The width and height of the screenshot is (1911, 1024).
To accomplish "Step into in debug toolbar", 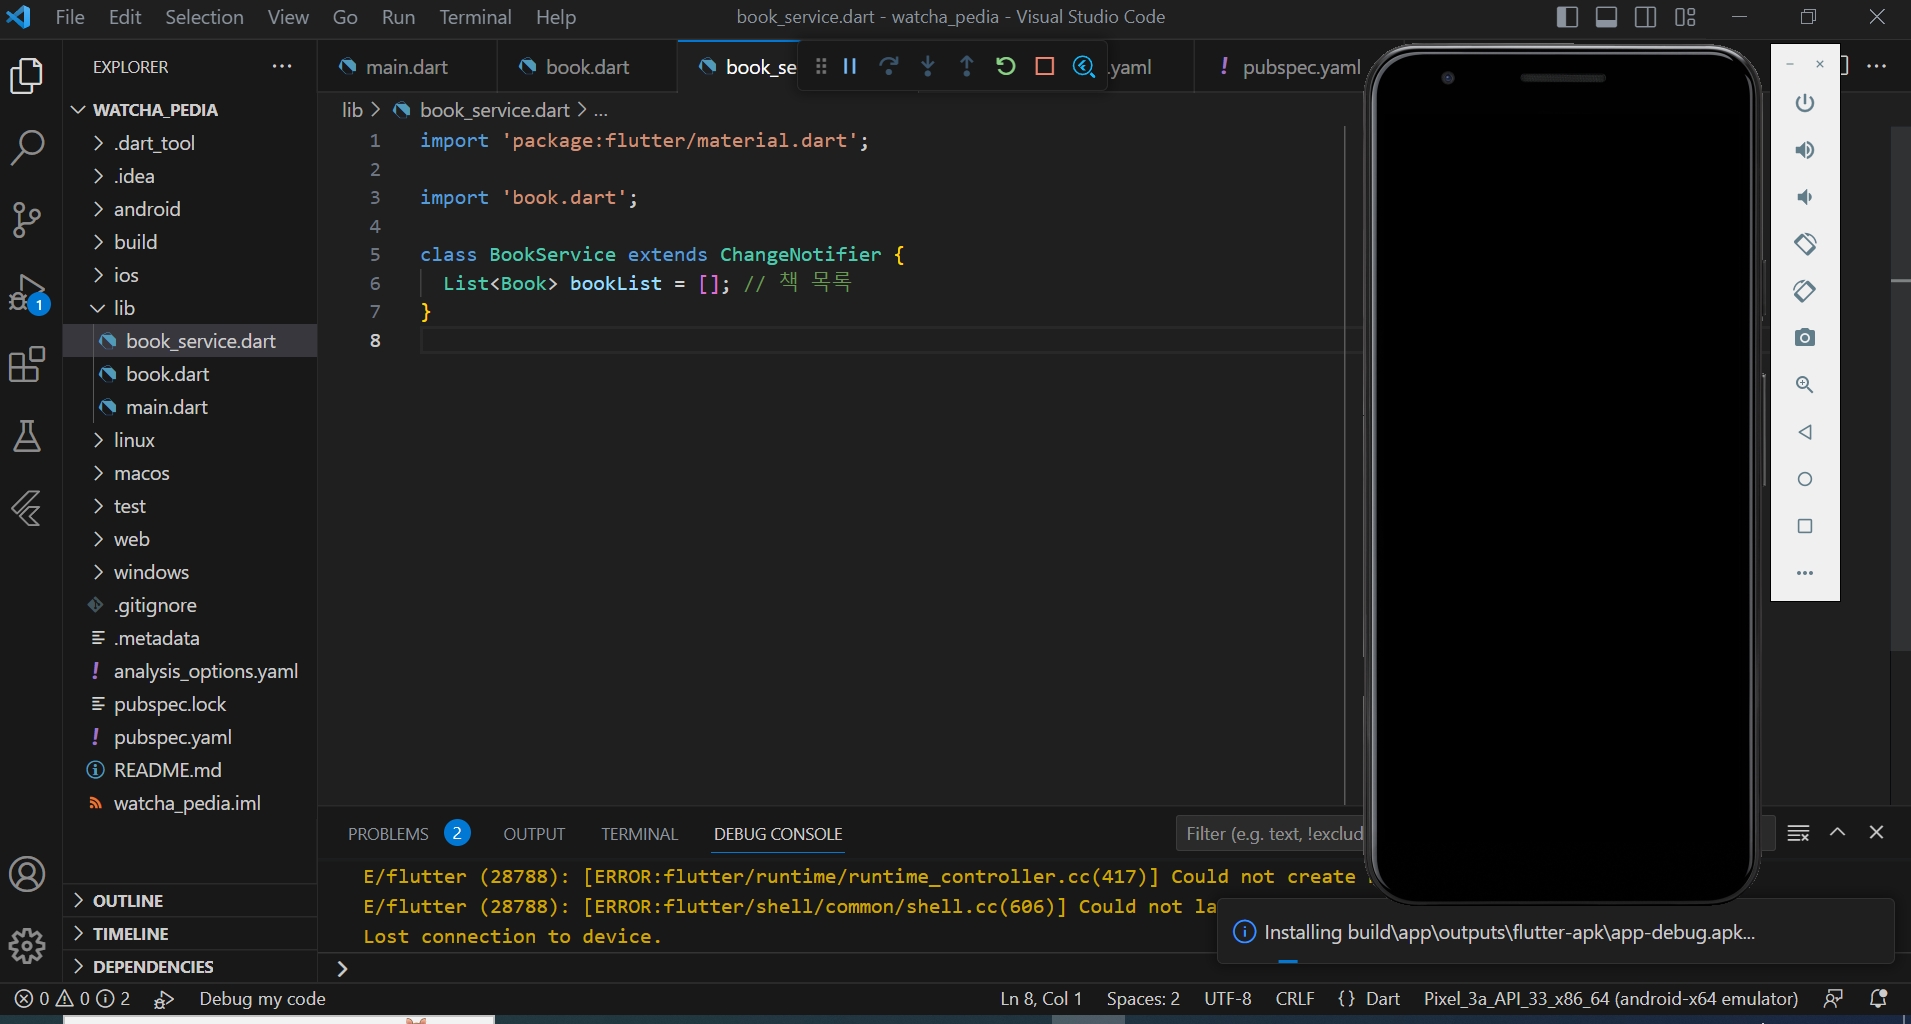I will 928,66.
